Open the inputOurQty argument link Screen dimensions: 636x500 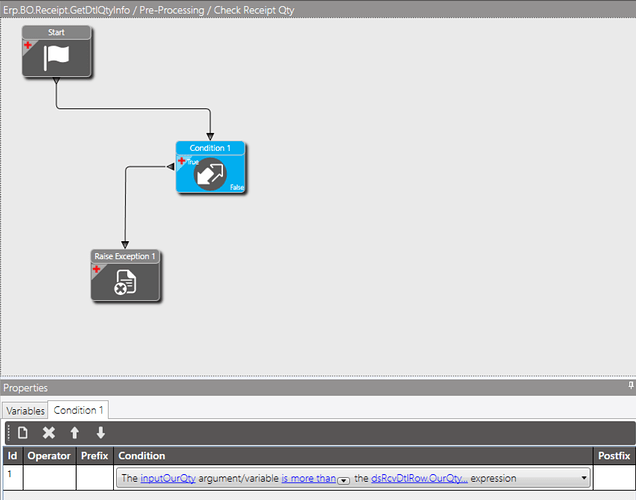click(168, 478)
